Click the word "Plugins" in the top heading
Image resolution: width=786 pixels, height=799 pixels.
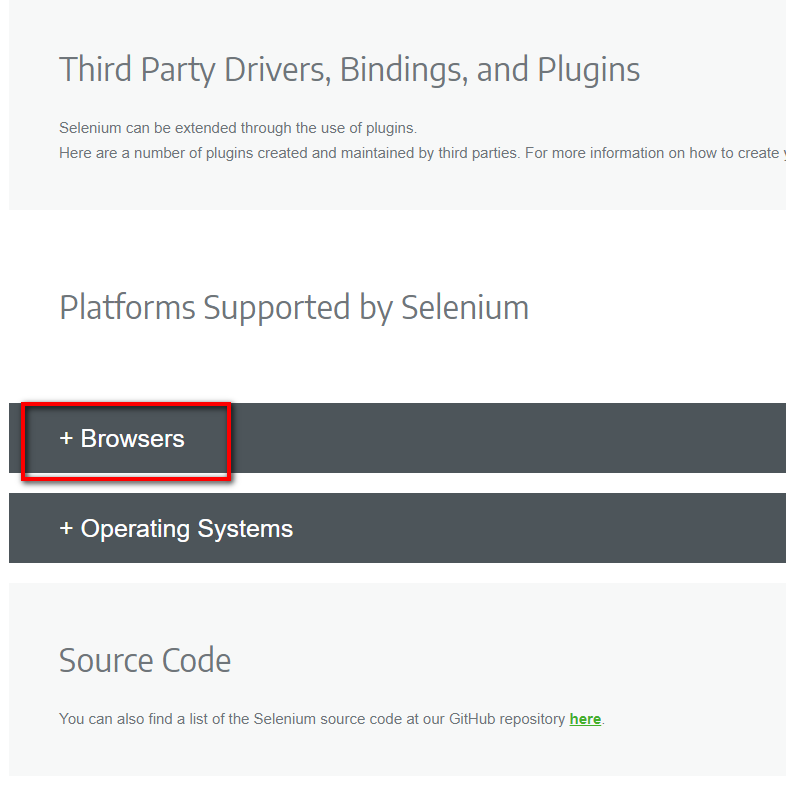589,70
